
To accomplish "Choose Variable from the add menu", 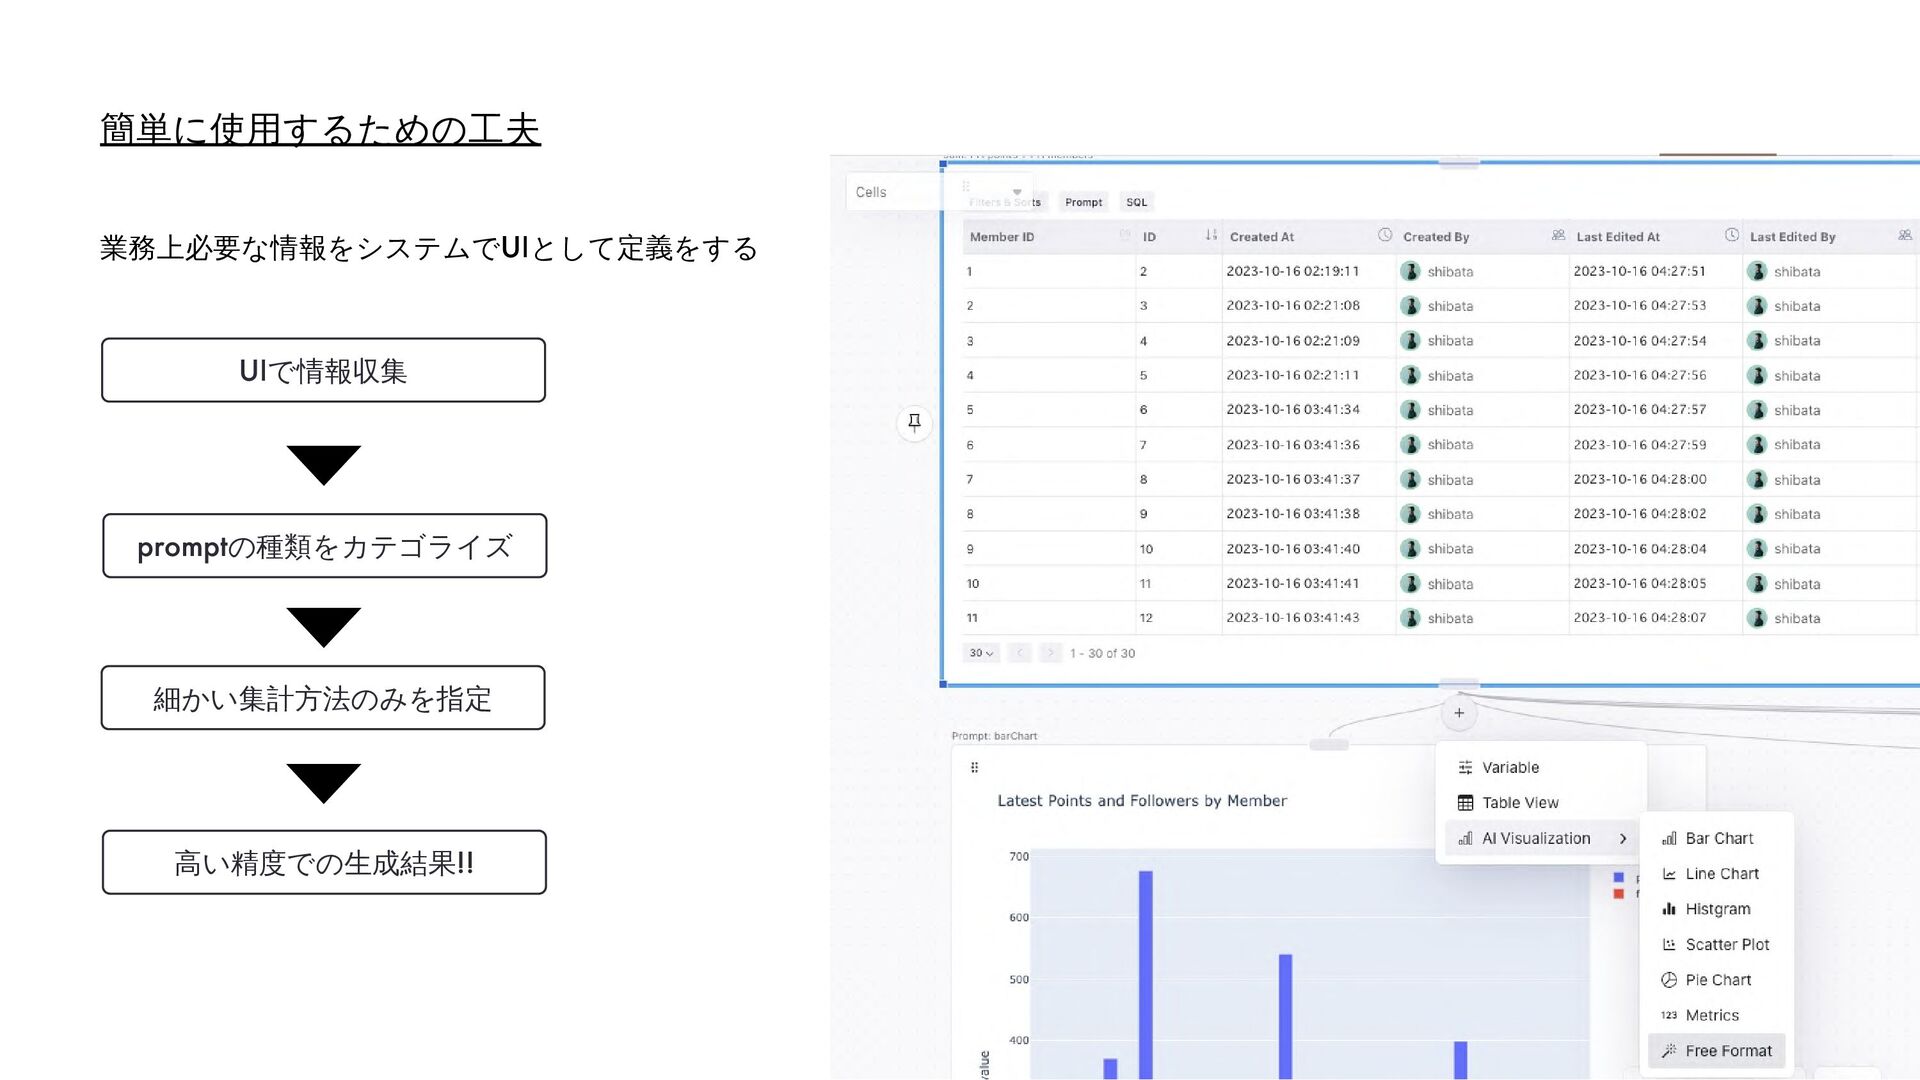I will (x=1541, y=768).
